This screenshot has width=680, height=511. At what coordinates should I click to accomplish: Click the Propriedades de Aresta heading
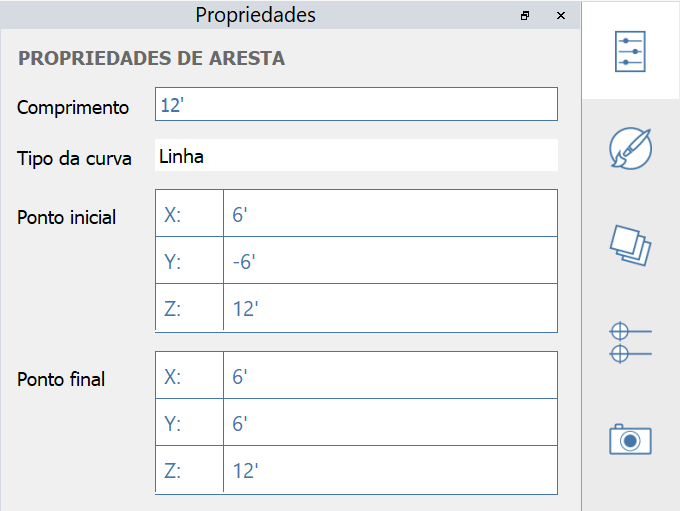pos(151,59)
